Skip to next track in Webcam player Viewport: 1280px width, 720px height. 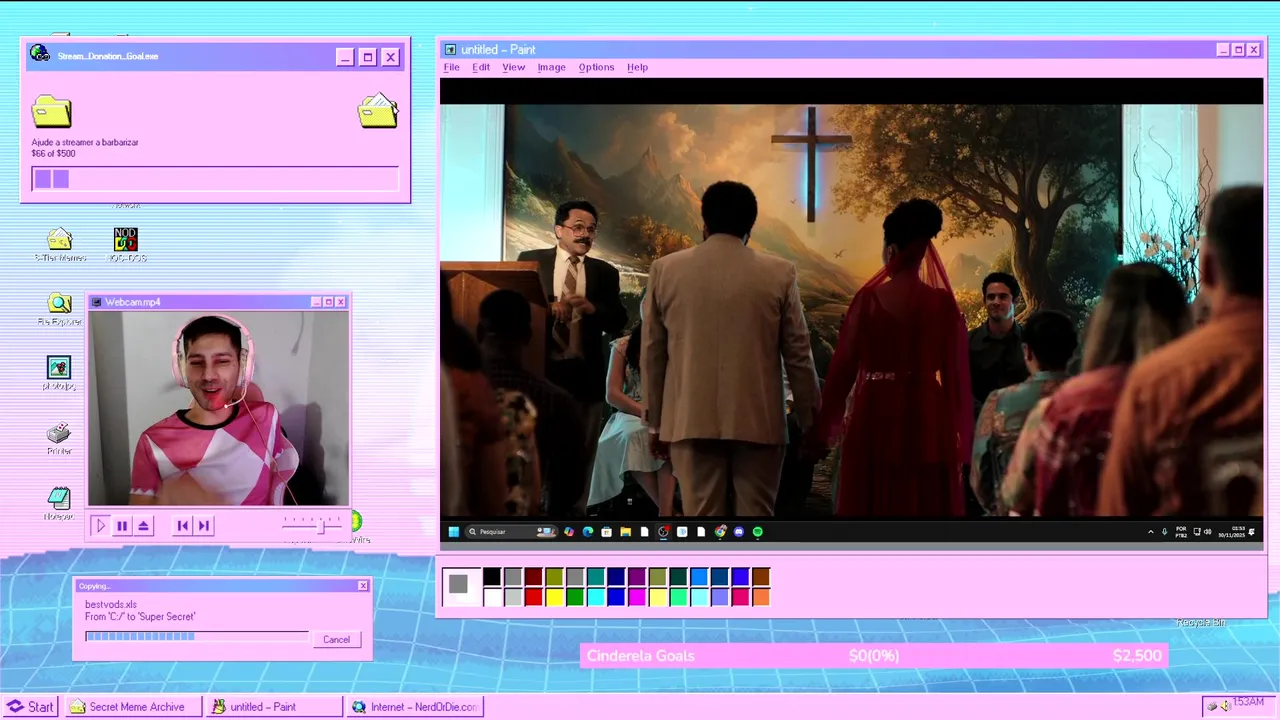pyautogui.click(x=204, y=526)
